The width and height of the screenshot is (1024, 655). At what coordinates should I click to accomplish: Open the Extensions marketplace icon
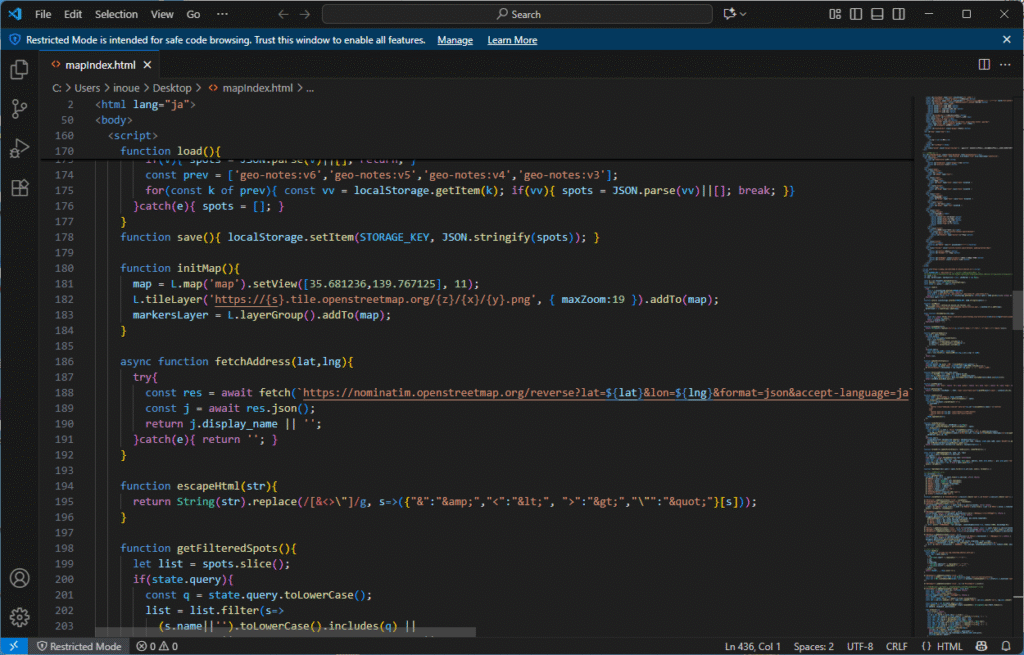tap(19, 187)
